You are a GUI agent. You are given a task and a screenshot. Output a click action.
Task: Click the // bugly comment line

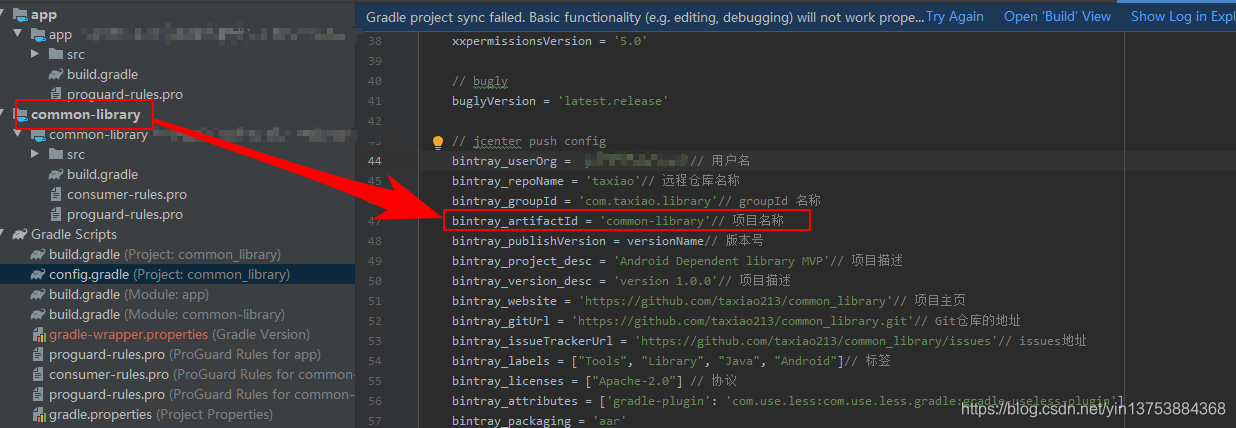479,81
